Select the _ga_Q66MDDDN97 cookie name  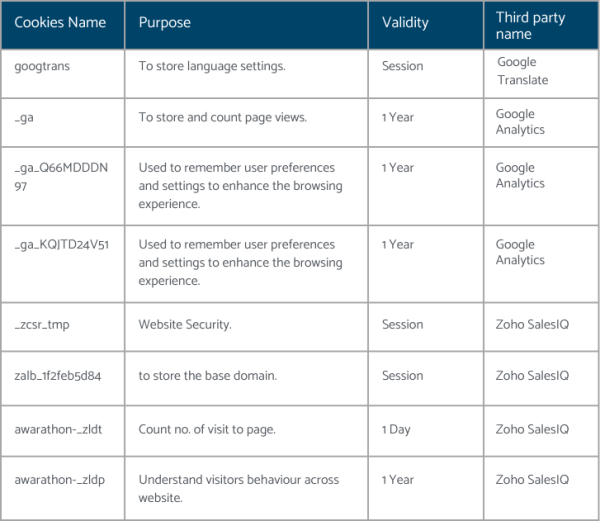(x=61, y=177)
